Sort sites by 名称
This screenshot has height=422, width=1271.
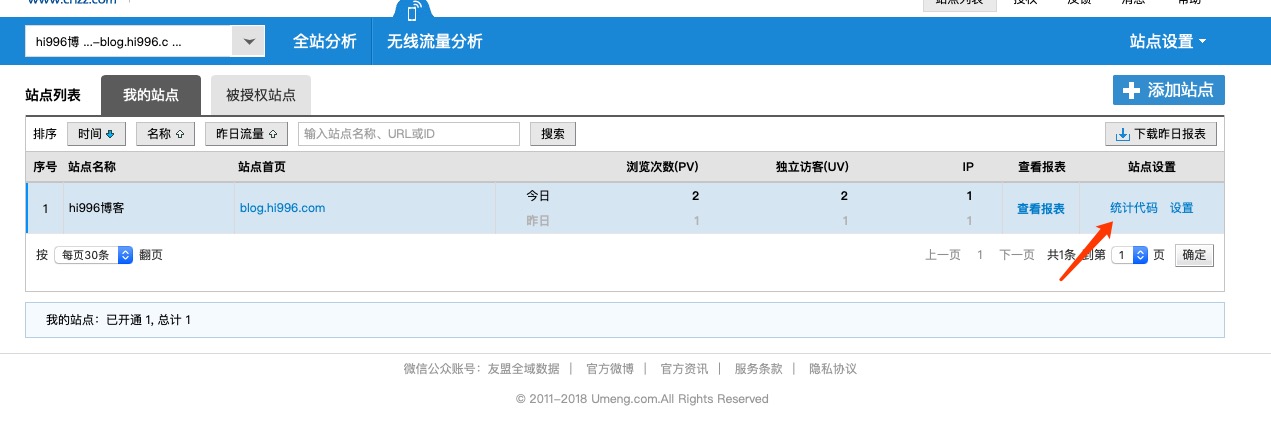[x=165, y=134]
